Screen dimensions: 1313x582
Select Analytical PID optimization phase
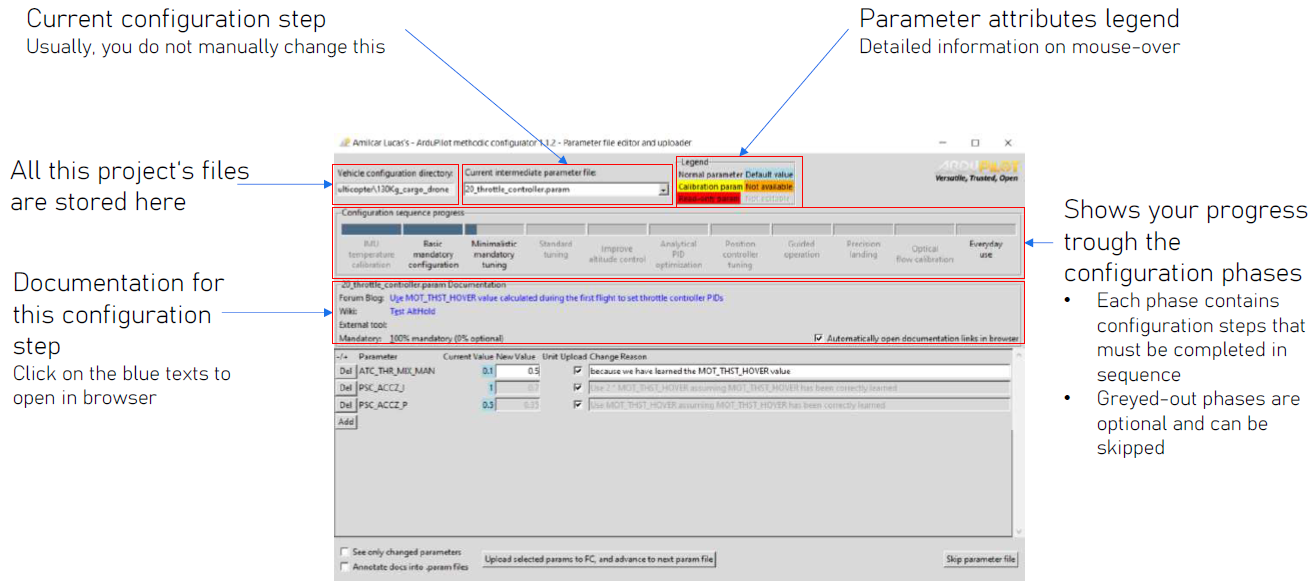tap(678, 254)
